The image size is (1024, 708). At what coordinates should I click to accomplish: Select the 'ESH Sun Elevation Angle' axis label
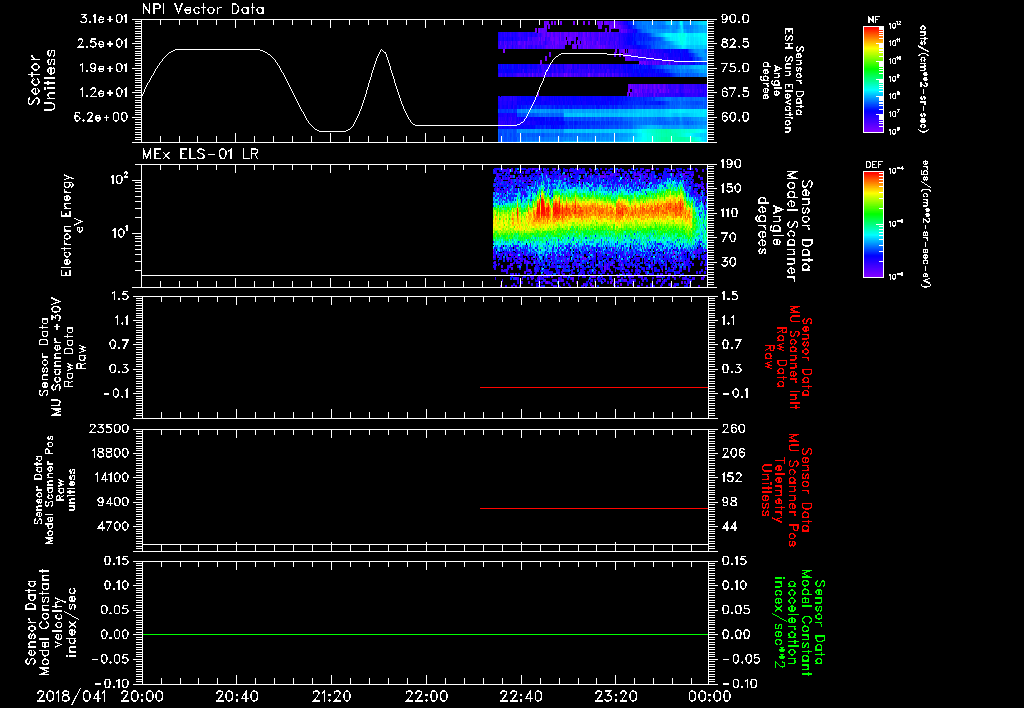pyautogui.click(x=783, y=80)
